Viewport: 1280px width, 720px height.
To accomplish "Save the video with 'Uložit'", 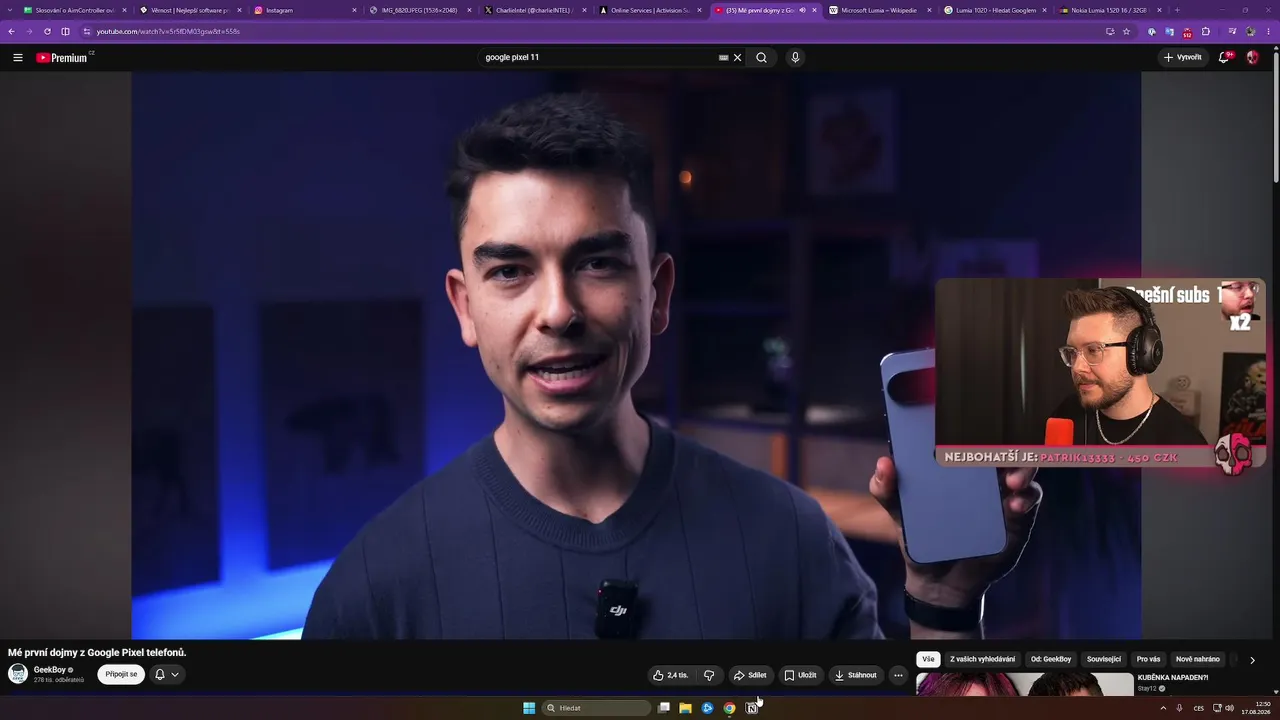I will pos(800,675).
